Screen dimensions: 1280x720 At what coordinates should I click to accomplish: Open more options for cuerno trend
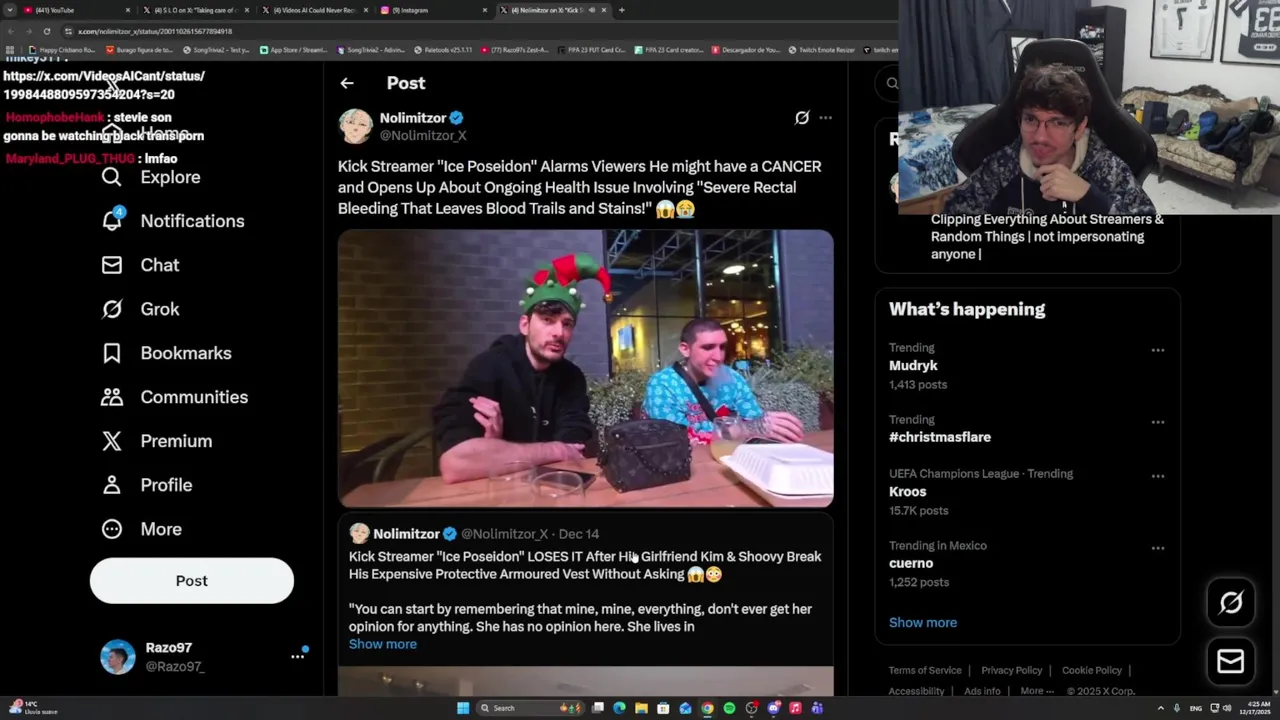(x=1157, y=548)
